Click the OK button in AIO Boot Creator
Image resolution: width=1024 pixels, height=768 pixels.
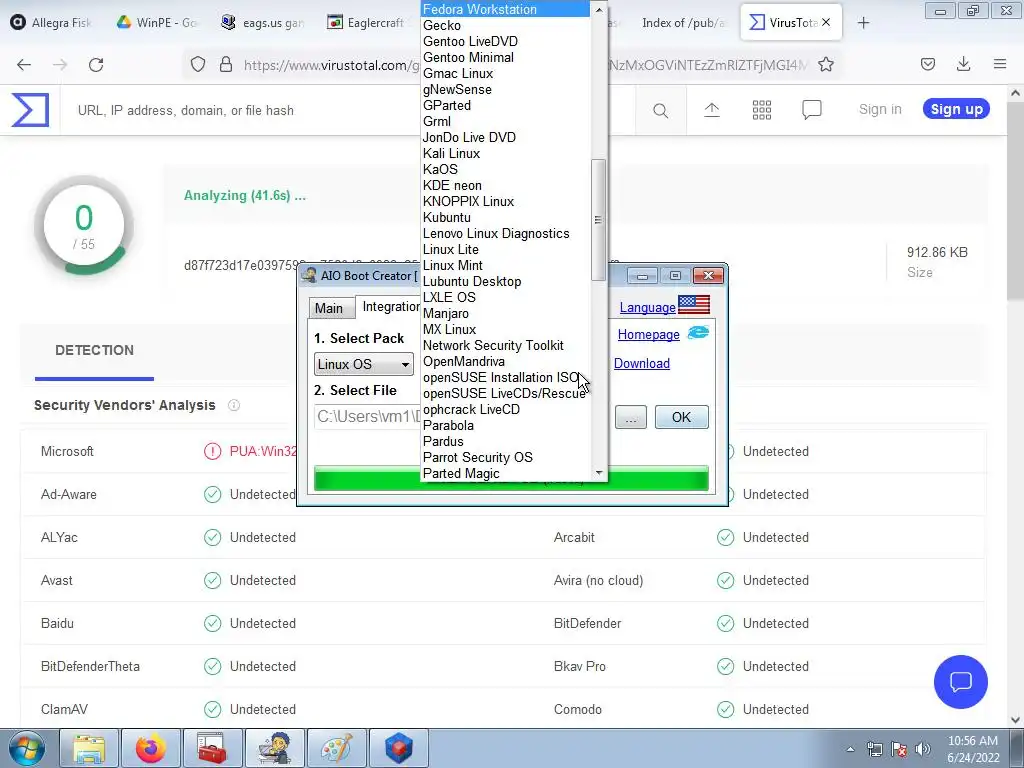681,417
